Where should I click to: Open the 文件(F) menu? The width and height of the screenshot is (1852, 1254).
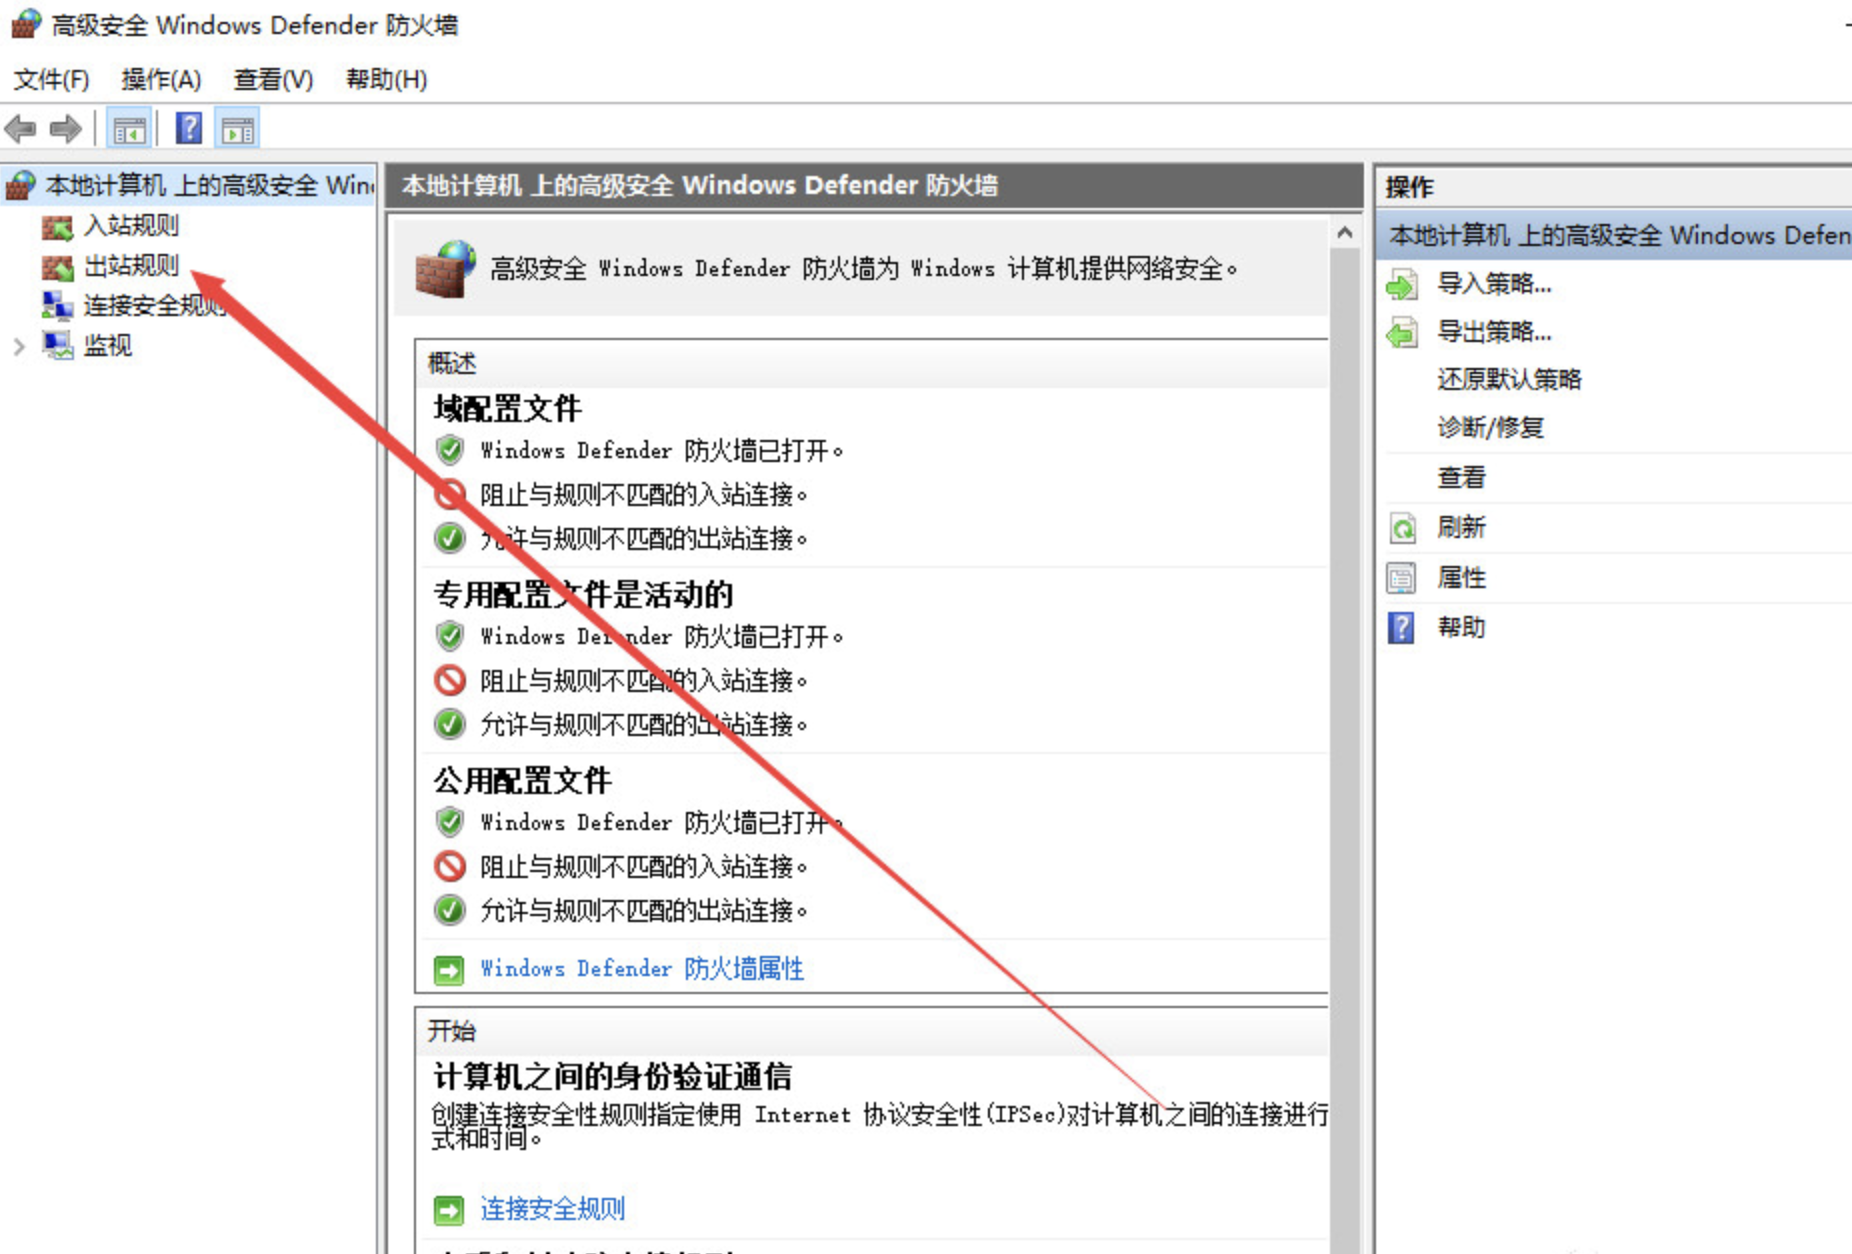point(51,79)
